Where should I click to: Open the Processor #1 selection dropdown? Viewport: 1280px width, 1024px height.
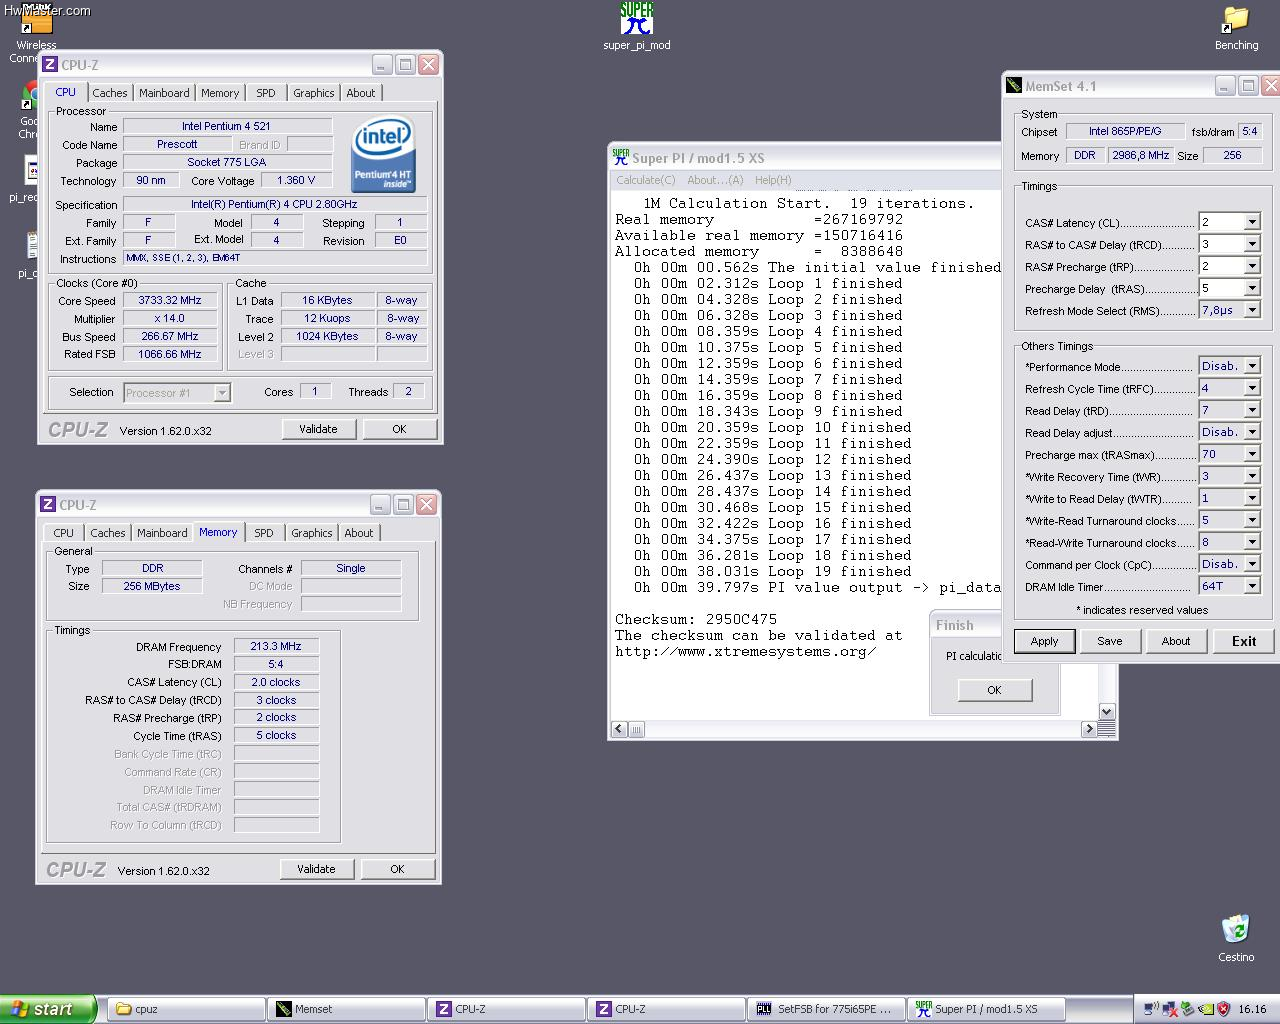[177, 392]
